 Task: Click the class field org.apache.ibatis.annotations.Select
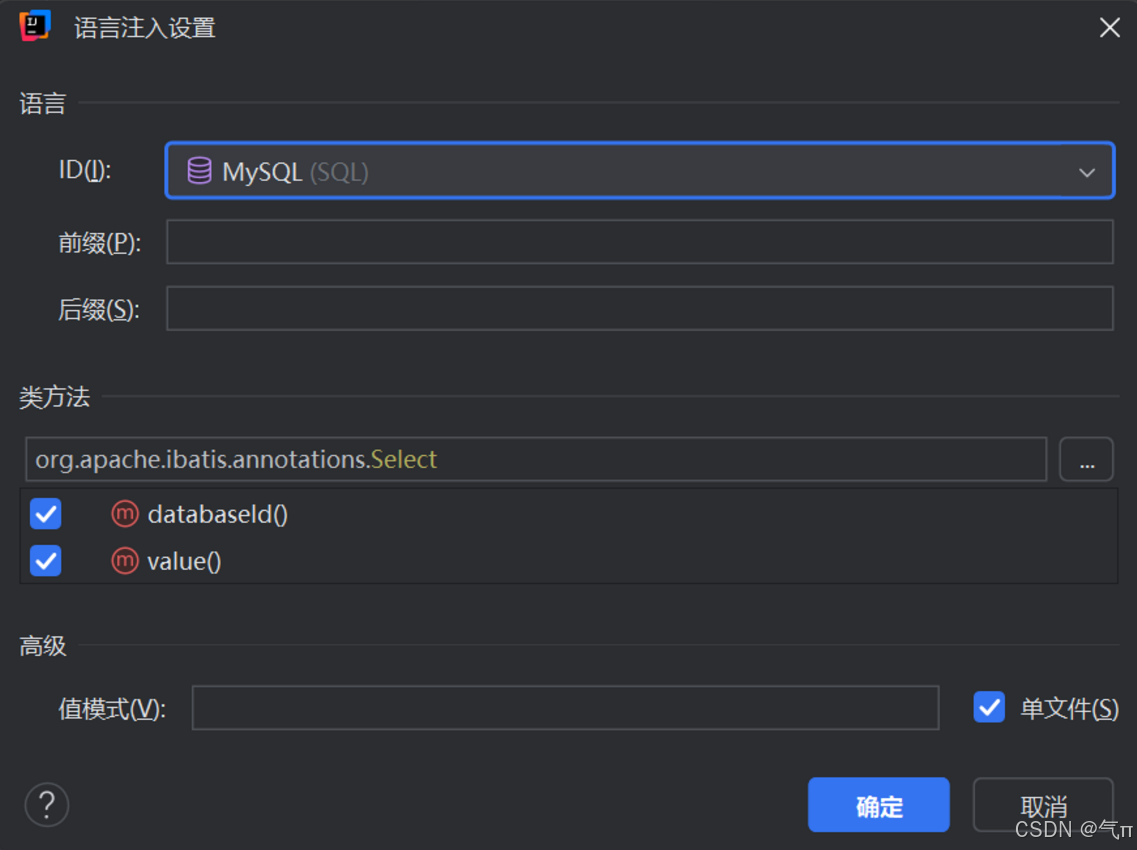pos(536,459)
